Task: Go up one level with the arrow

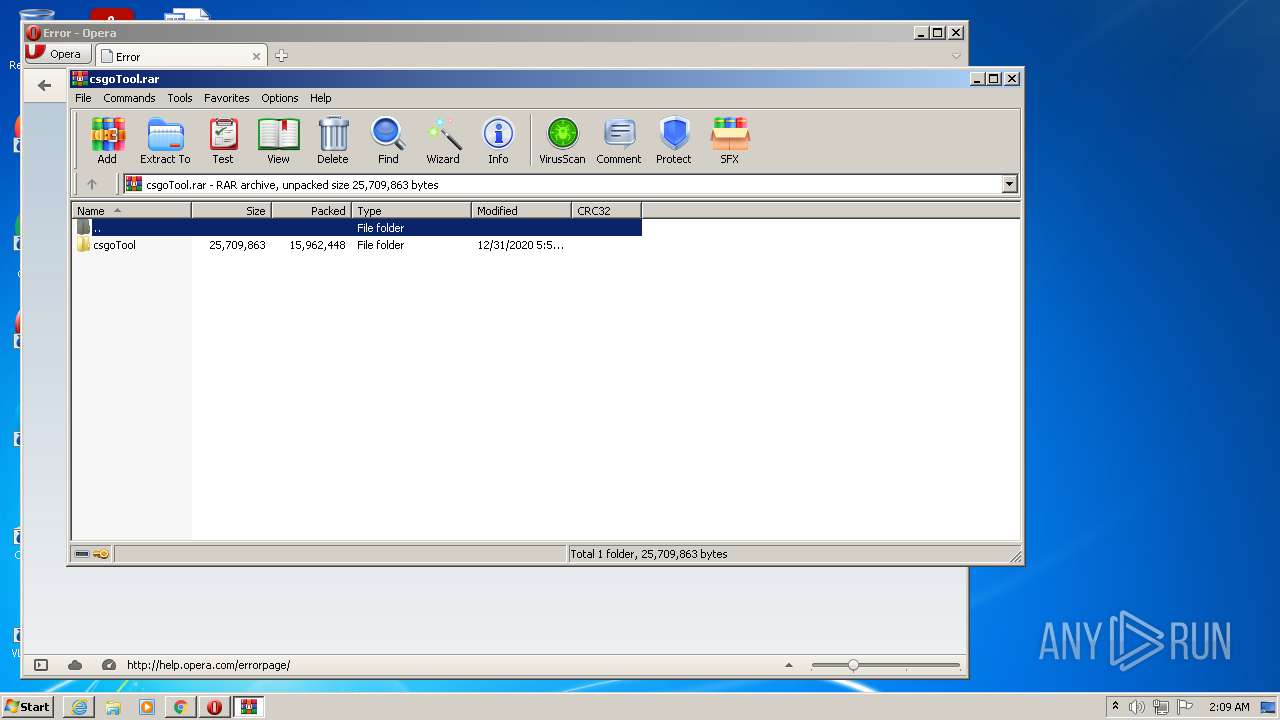Action: tap(92, 184)
